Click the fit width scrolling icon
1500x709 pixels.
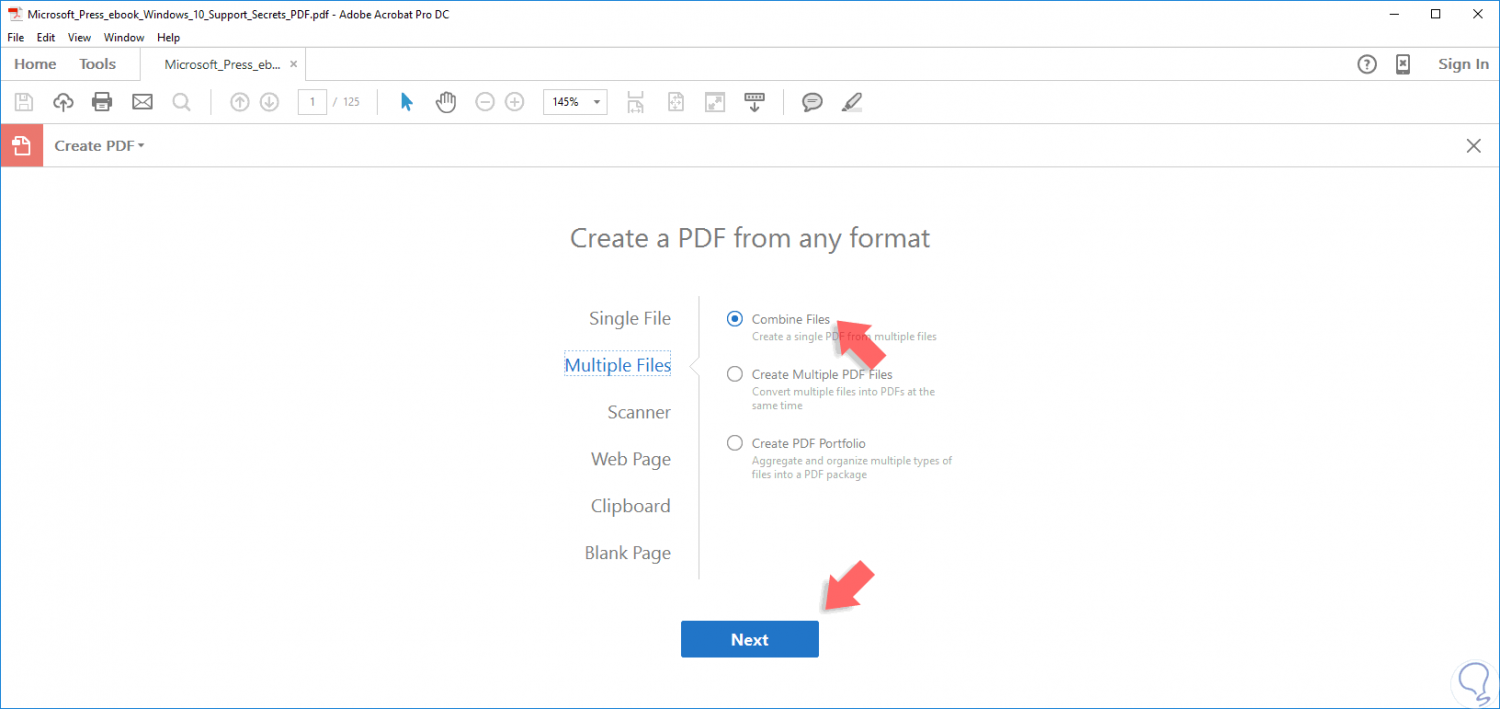pyautogui.click(x=635, y=102)
